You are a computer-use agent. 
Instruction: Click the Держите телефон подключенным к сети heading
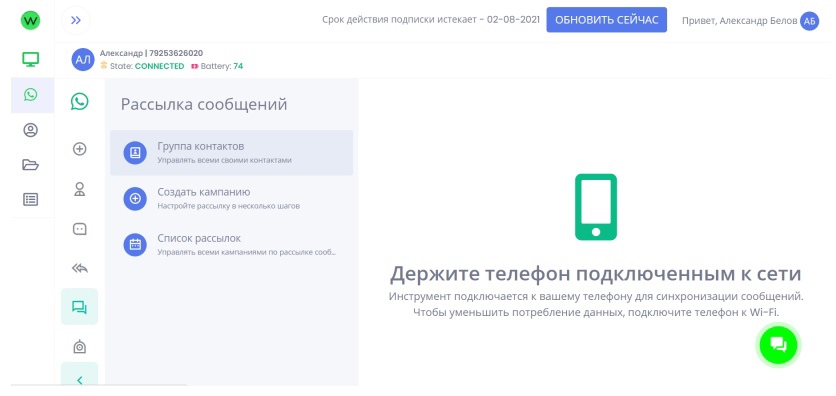tap(596, 274)
